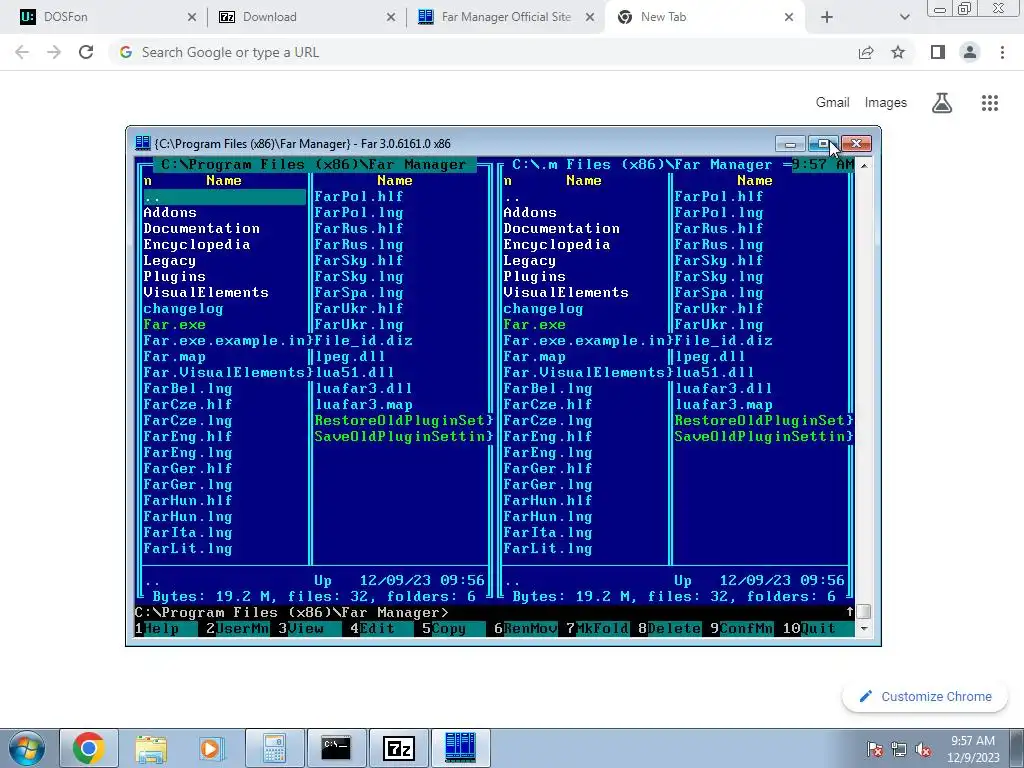The height and width of the screenshot is (768, 1024).
Task: Click 2 UserMn in Far key bar
Action: pos(237,628)
